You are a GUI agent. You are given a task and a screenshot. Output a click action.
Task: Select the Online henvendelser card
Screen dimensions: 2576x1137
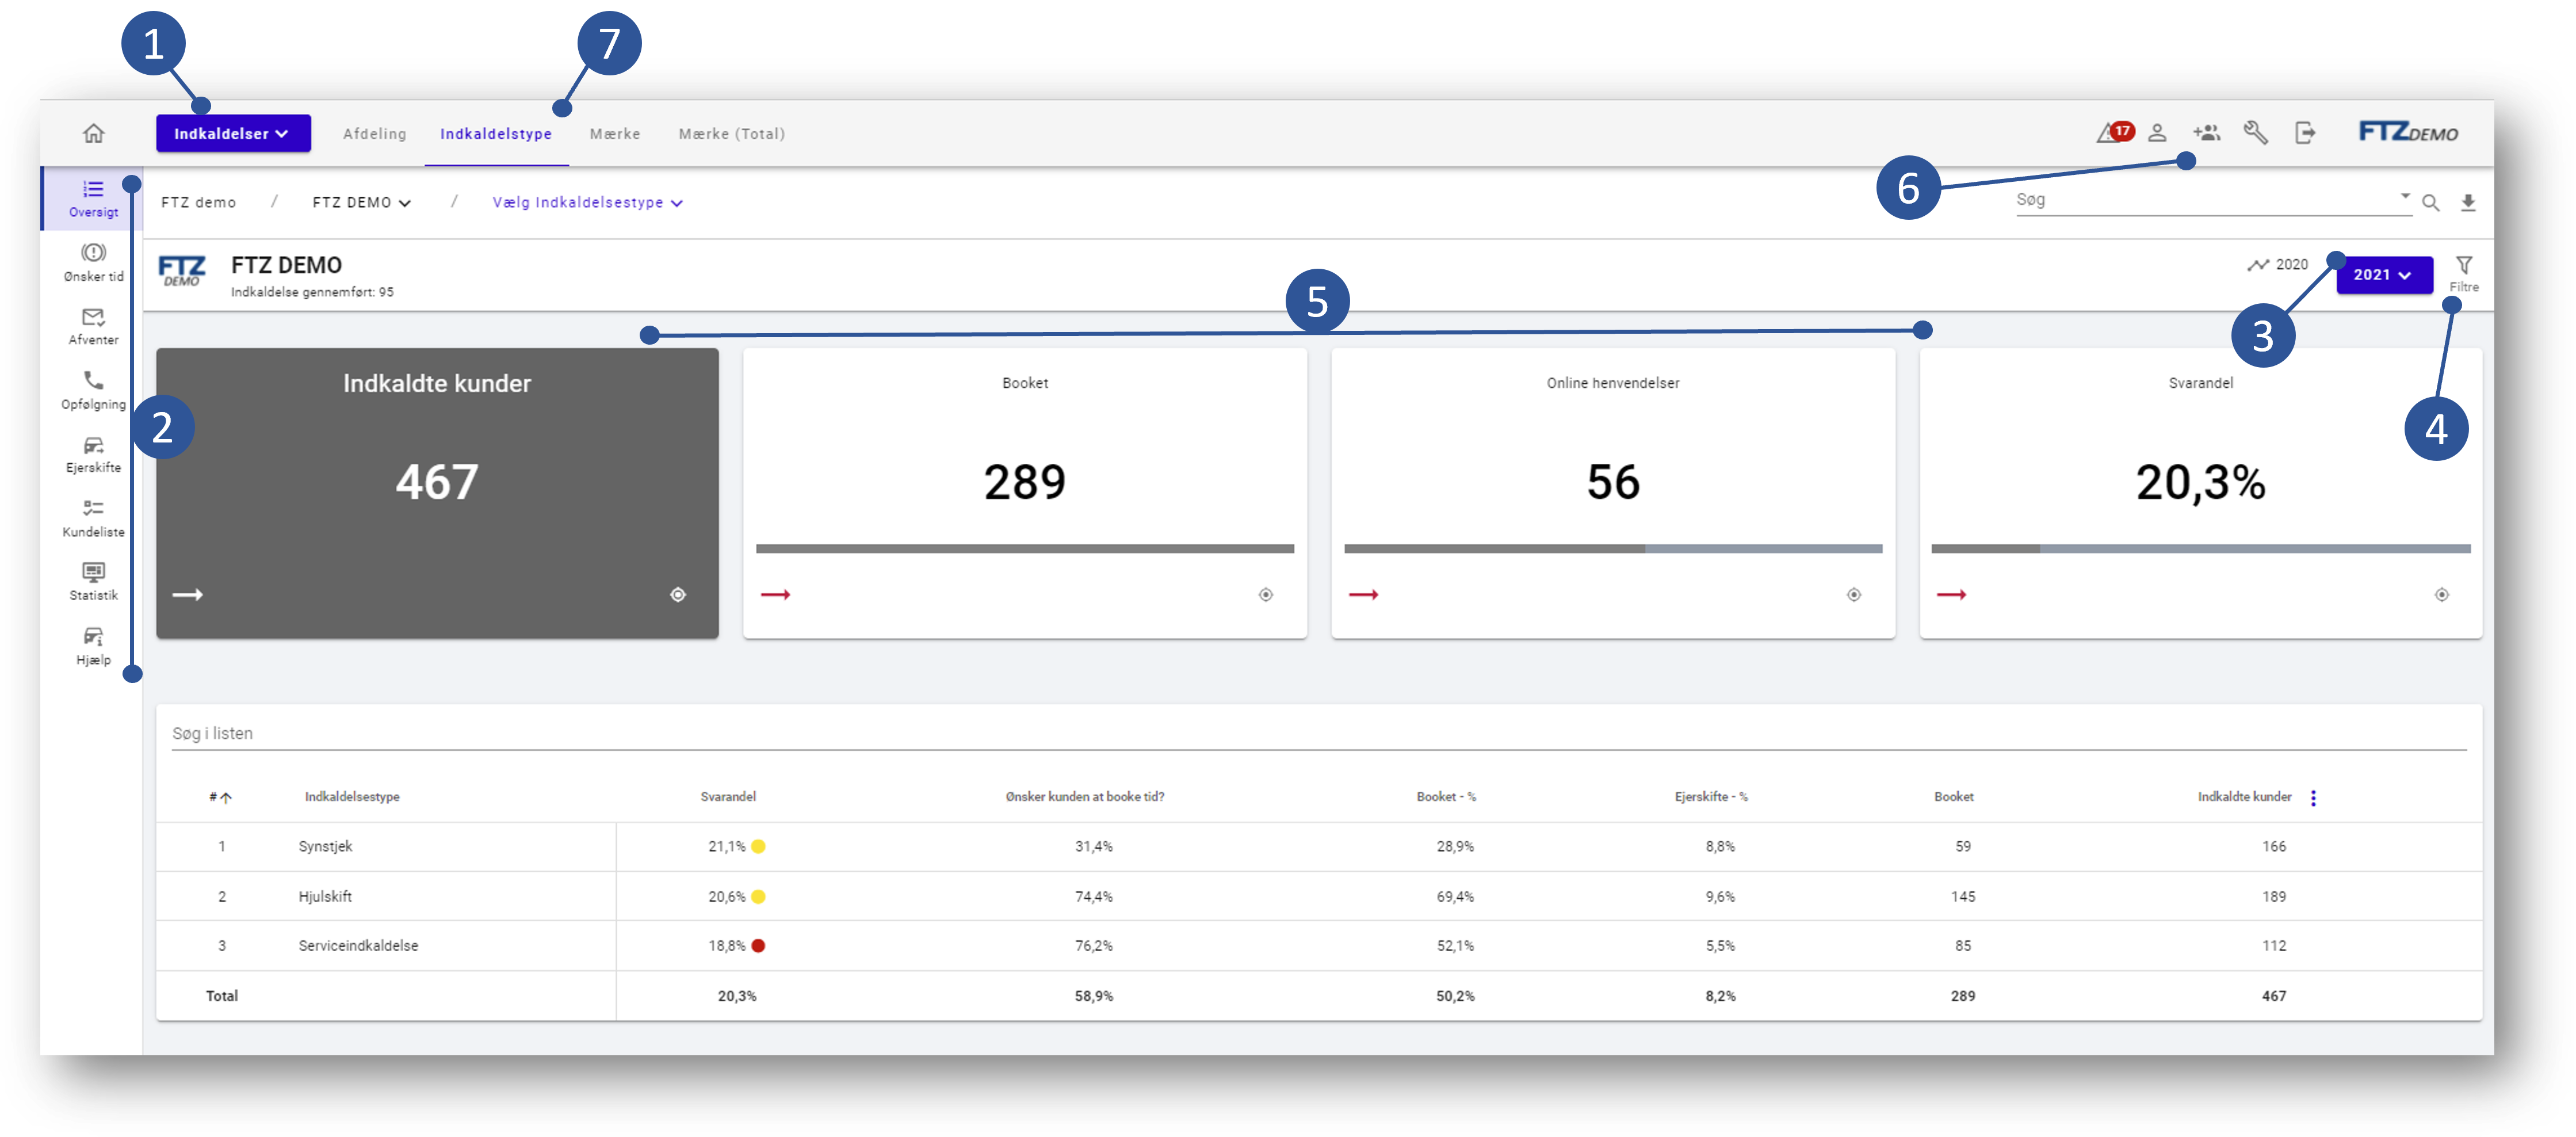pos(1613,493)
